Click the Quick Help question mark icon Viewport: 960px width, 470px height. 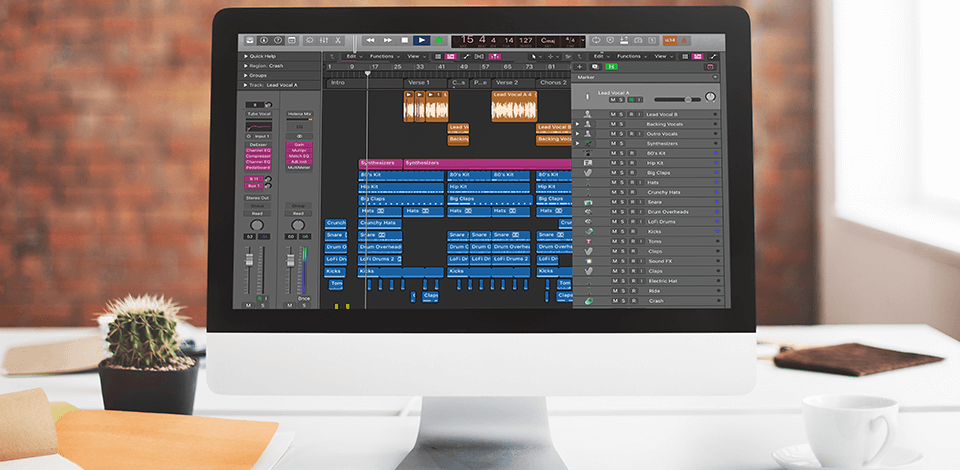278,40
